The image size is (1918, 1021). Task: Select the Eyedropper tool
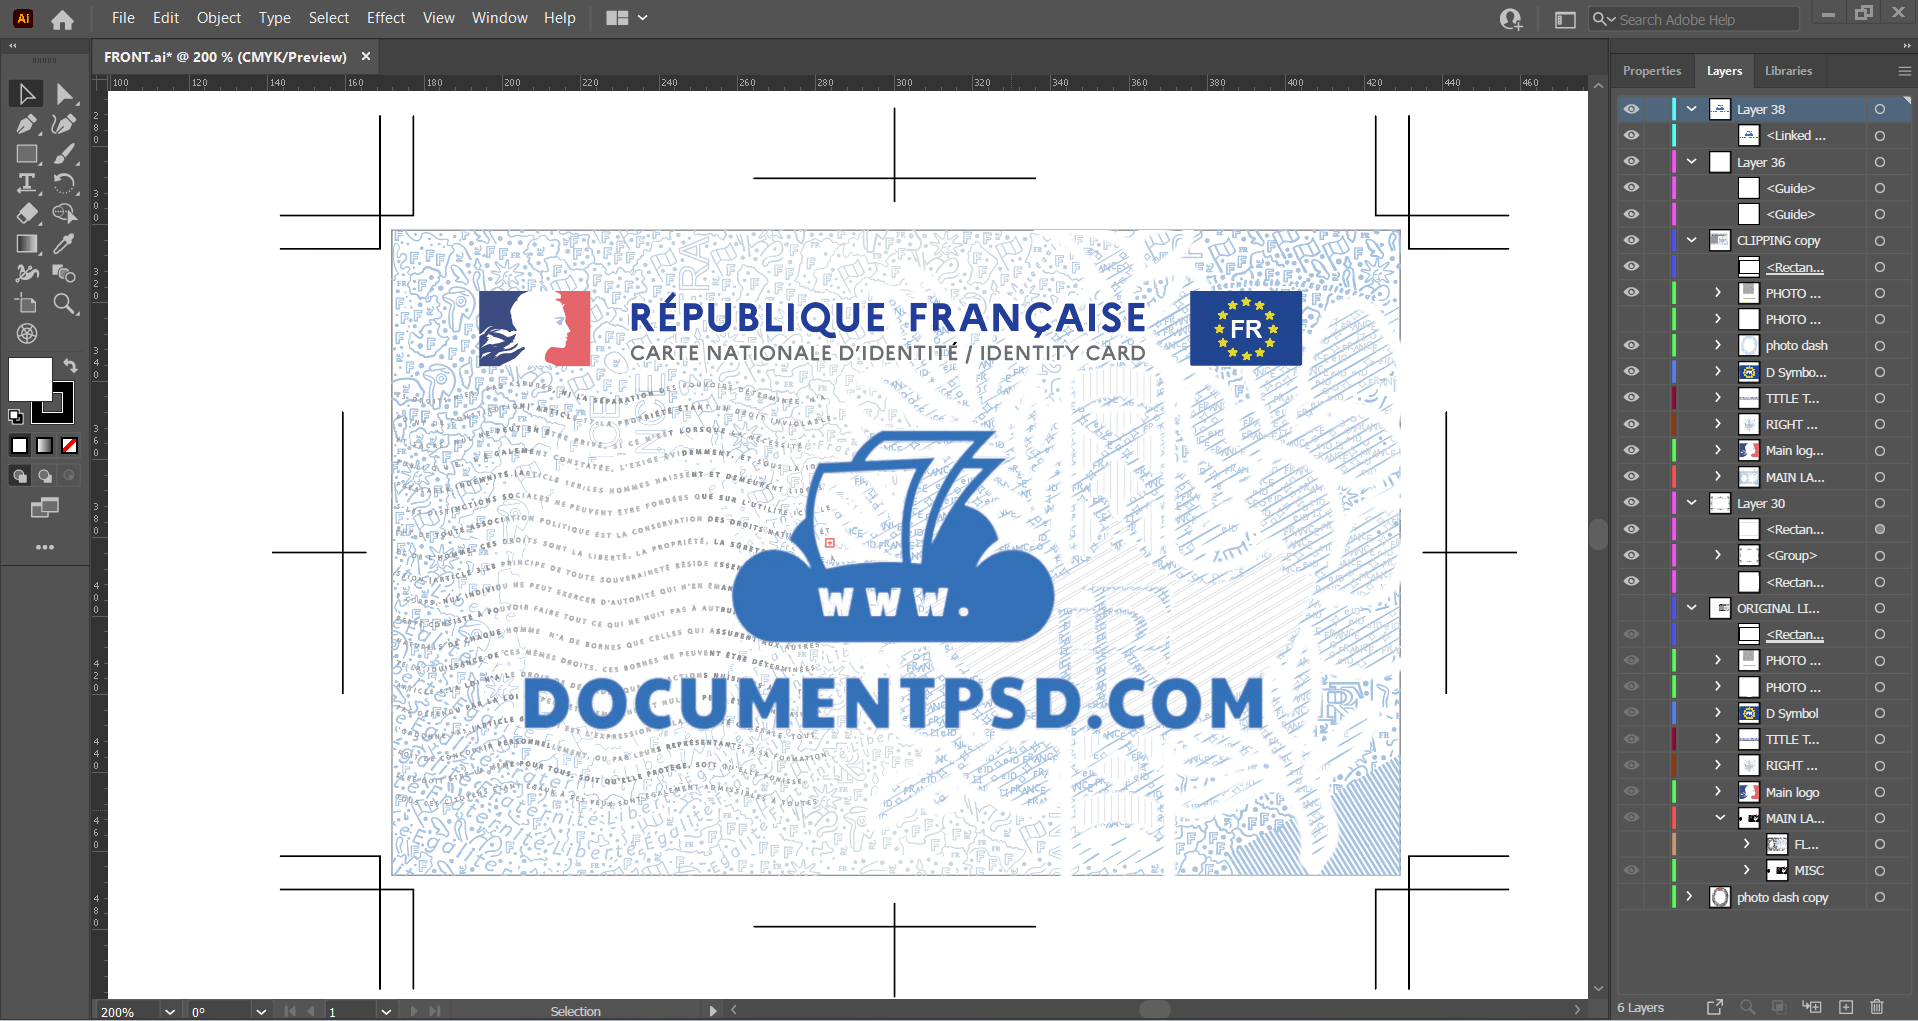pos(65,243)
